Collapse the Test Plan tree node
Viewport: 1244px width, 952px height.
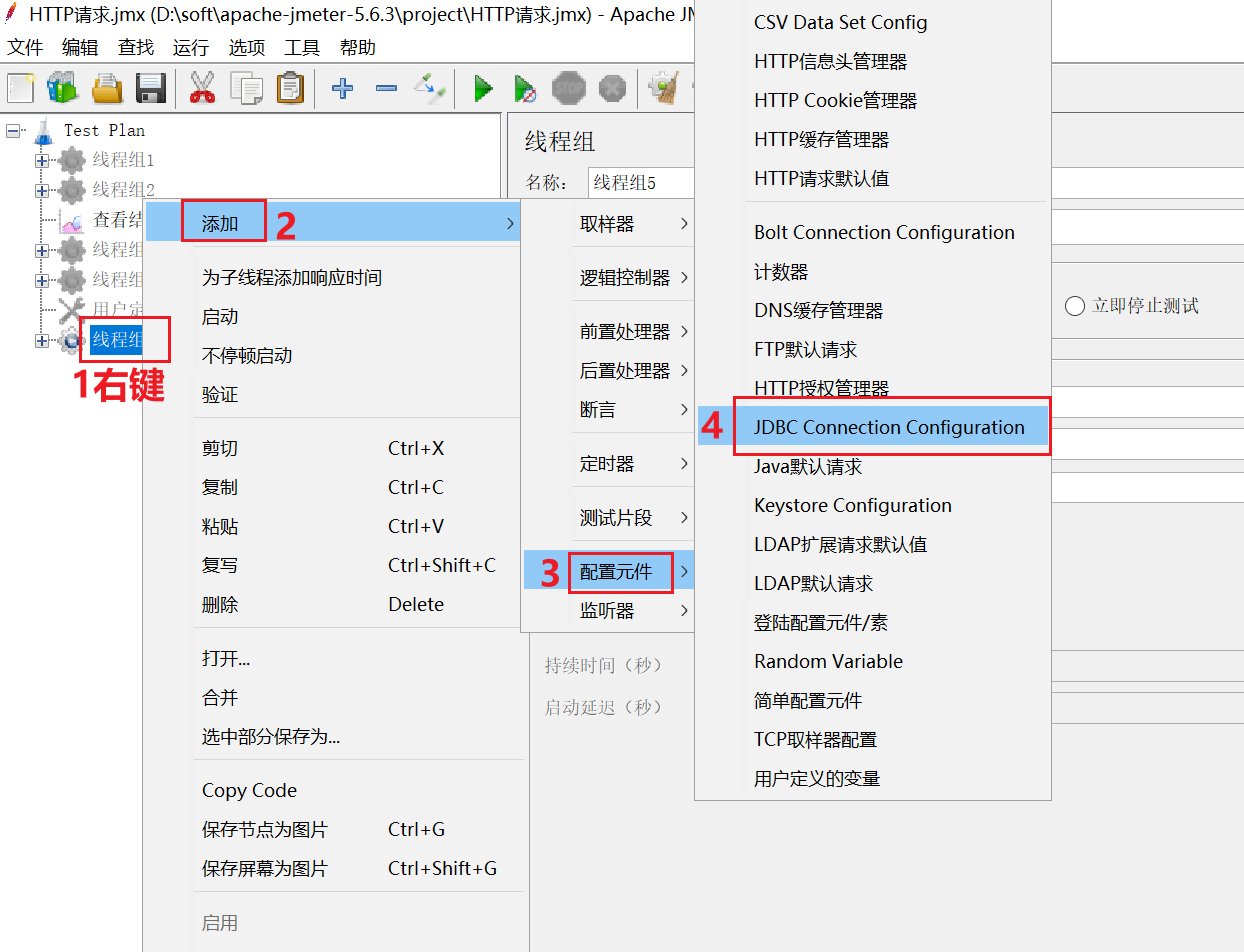tap(13, 130)
